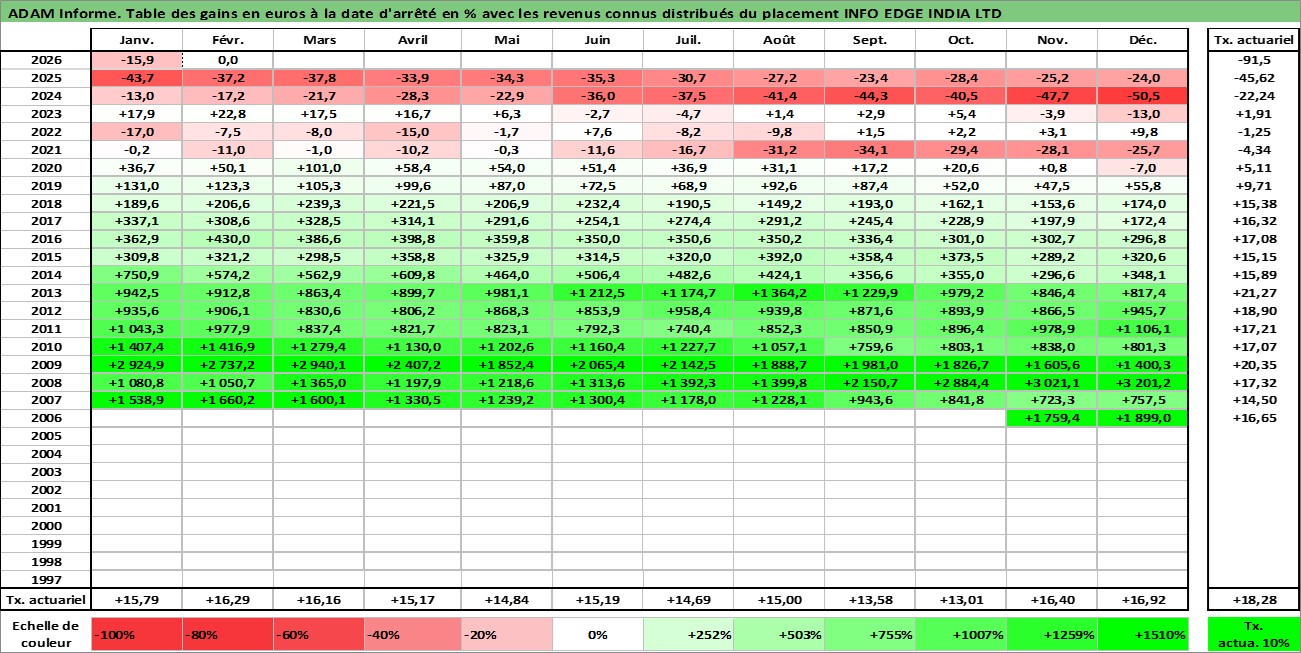Click the -47,7 cell for November 2024
Viewport: 1301px width, 653px height.
pos(1052,96)
